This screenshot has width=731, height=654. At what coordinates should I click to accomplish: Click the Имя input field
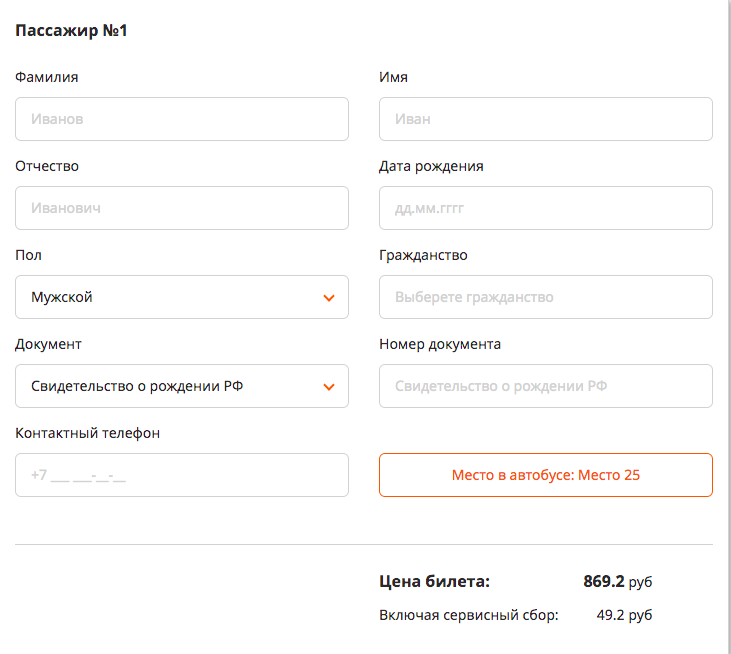pyautogui.click(x=545, y=119)
